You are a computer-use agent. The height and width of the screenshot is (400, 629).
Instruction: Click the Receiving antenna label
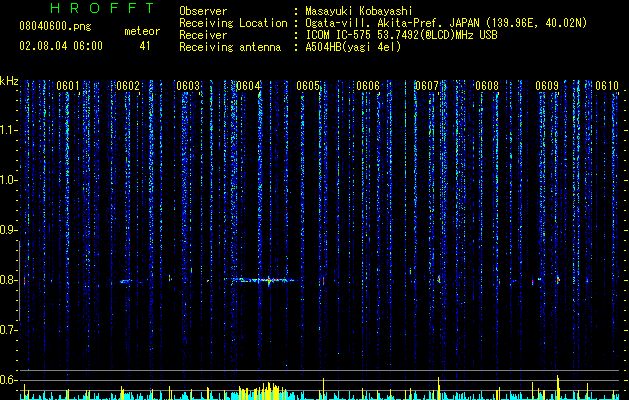(230, 47)
